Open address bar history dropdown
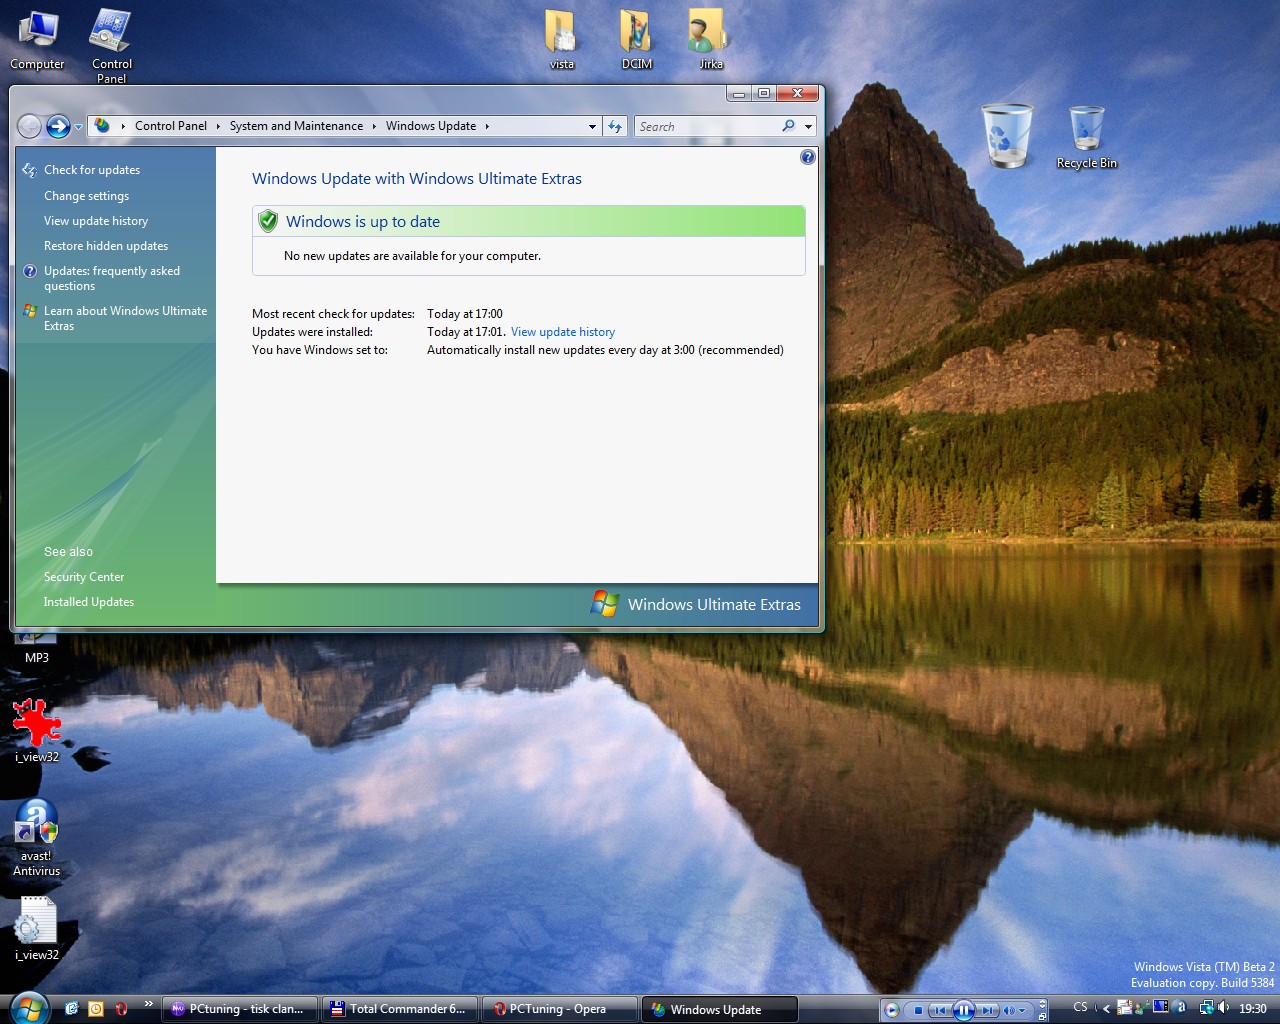 [x=592, y=126]
